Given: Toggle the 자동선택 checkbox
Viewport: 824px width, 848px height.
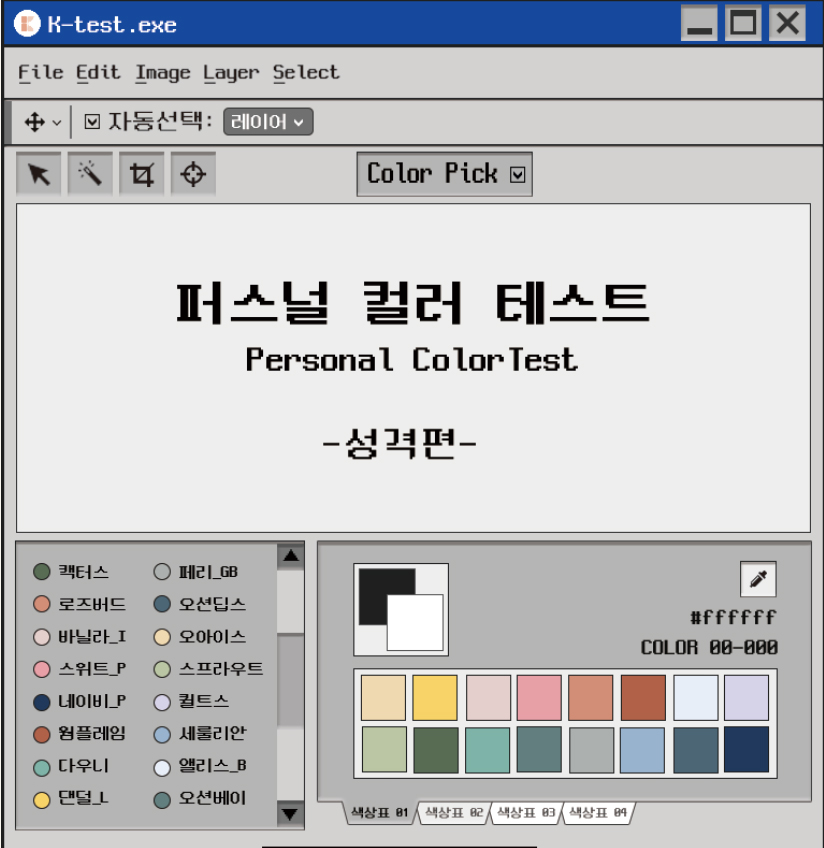Looking at the screenshot, I should [x=92, y=122].
